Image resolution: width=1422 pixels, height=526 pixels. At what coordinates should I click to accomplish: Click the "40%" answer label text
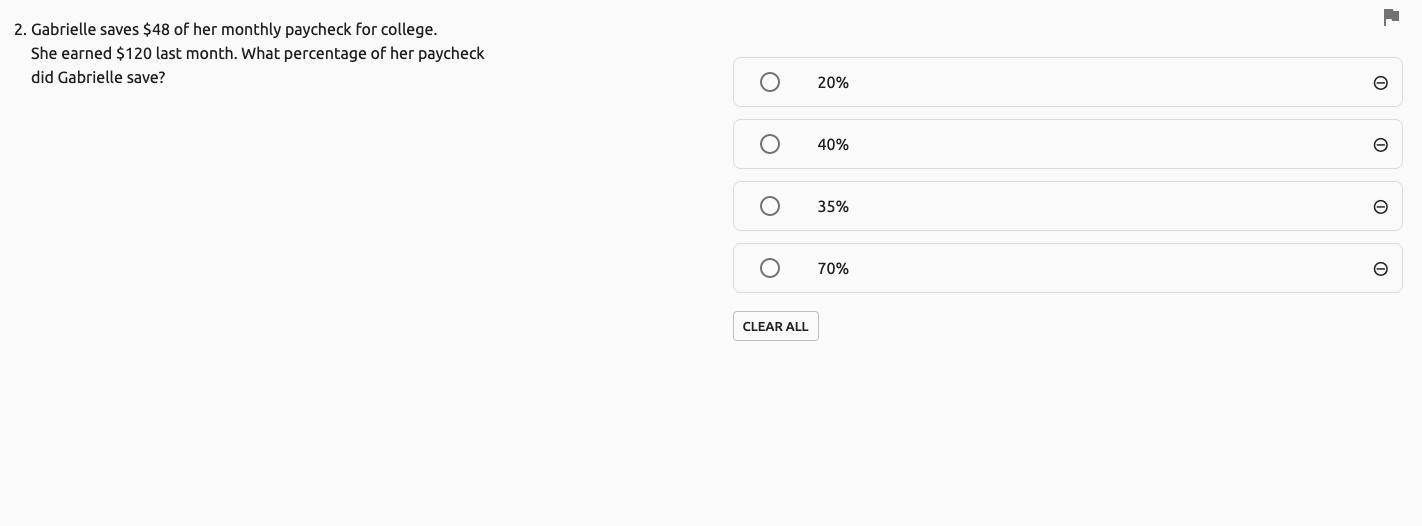click(832, 145)
